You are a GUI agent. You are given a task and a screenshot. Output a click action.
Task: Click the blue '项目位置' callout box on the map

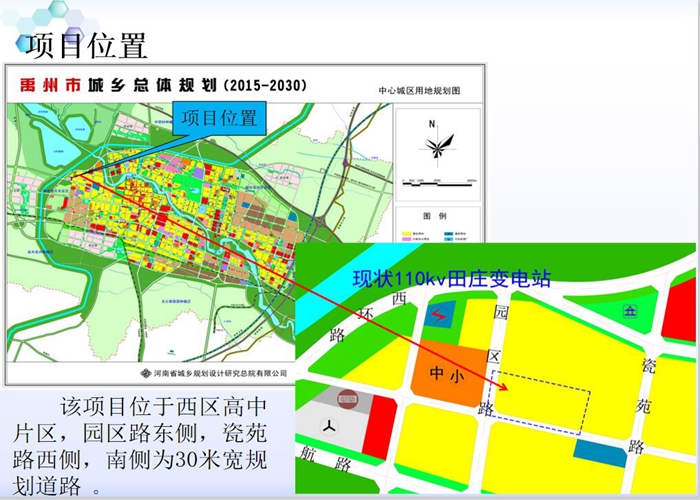point(220,118)
